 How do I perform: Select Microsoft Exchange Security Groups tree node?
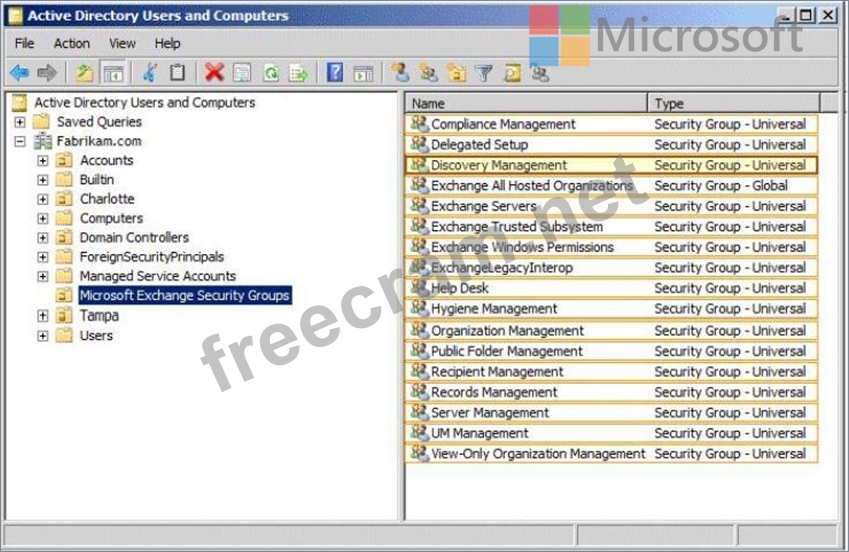coord(184,295)
